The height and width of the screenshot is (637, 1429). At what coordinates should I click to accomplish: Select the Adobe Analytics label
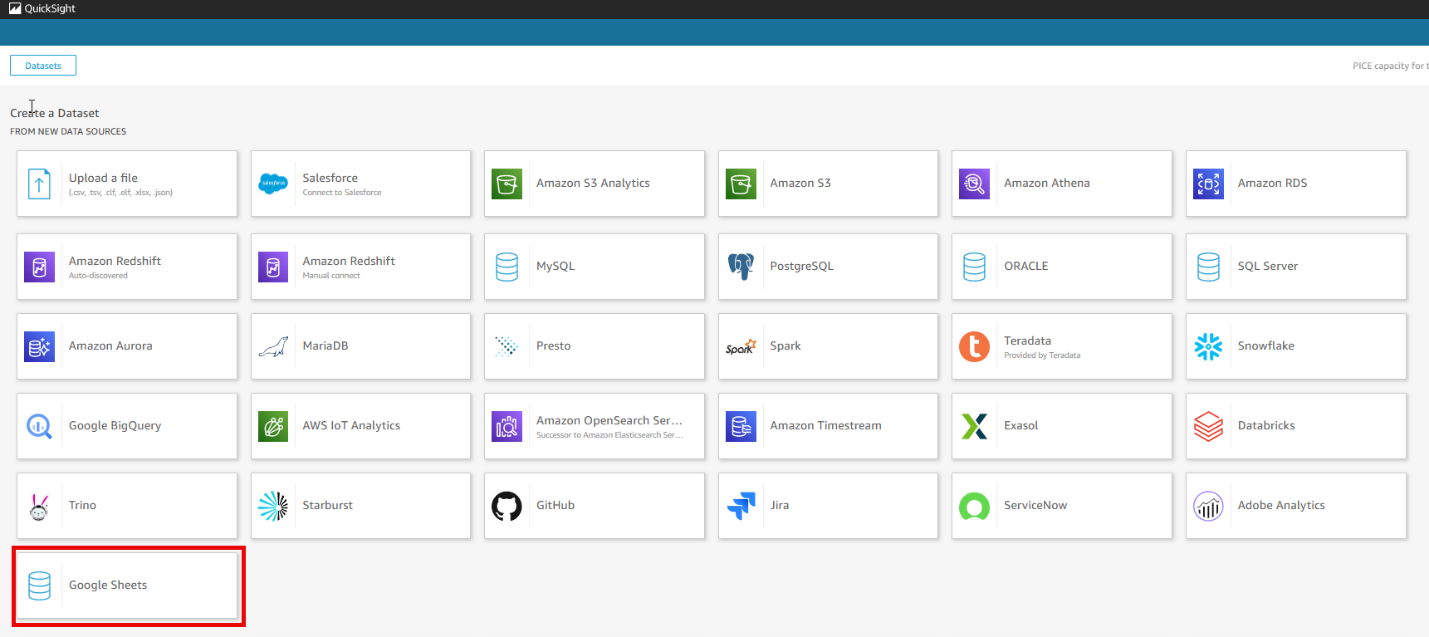[x=1281, y=506]
